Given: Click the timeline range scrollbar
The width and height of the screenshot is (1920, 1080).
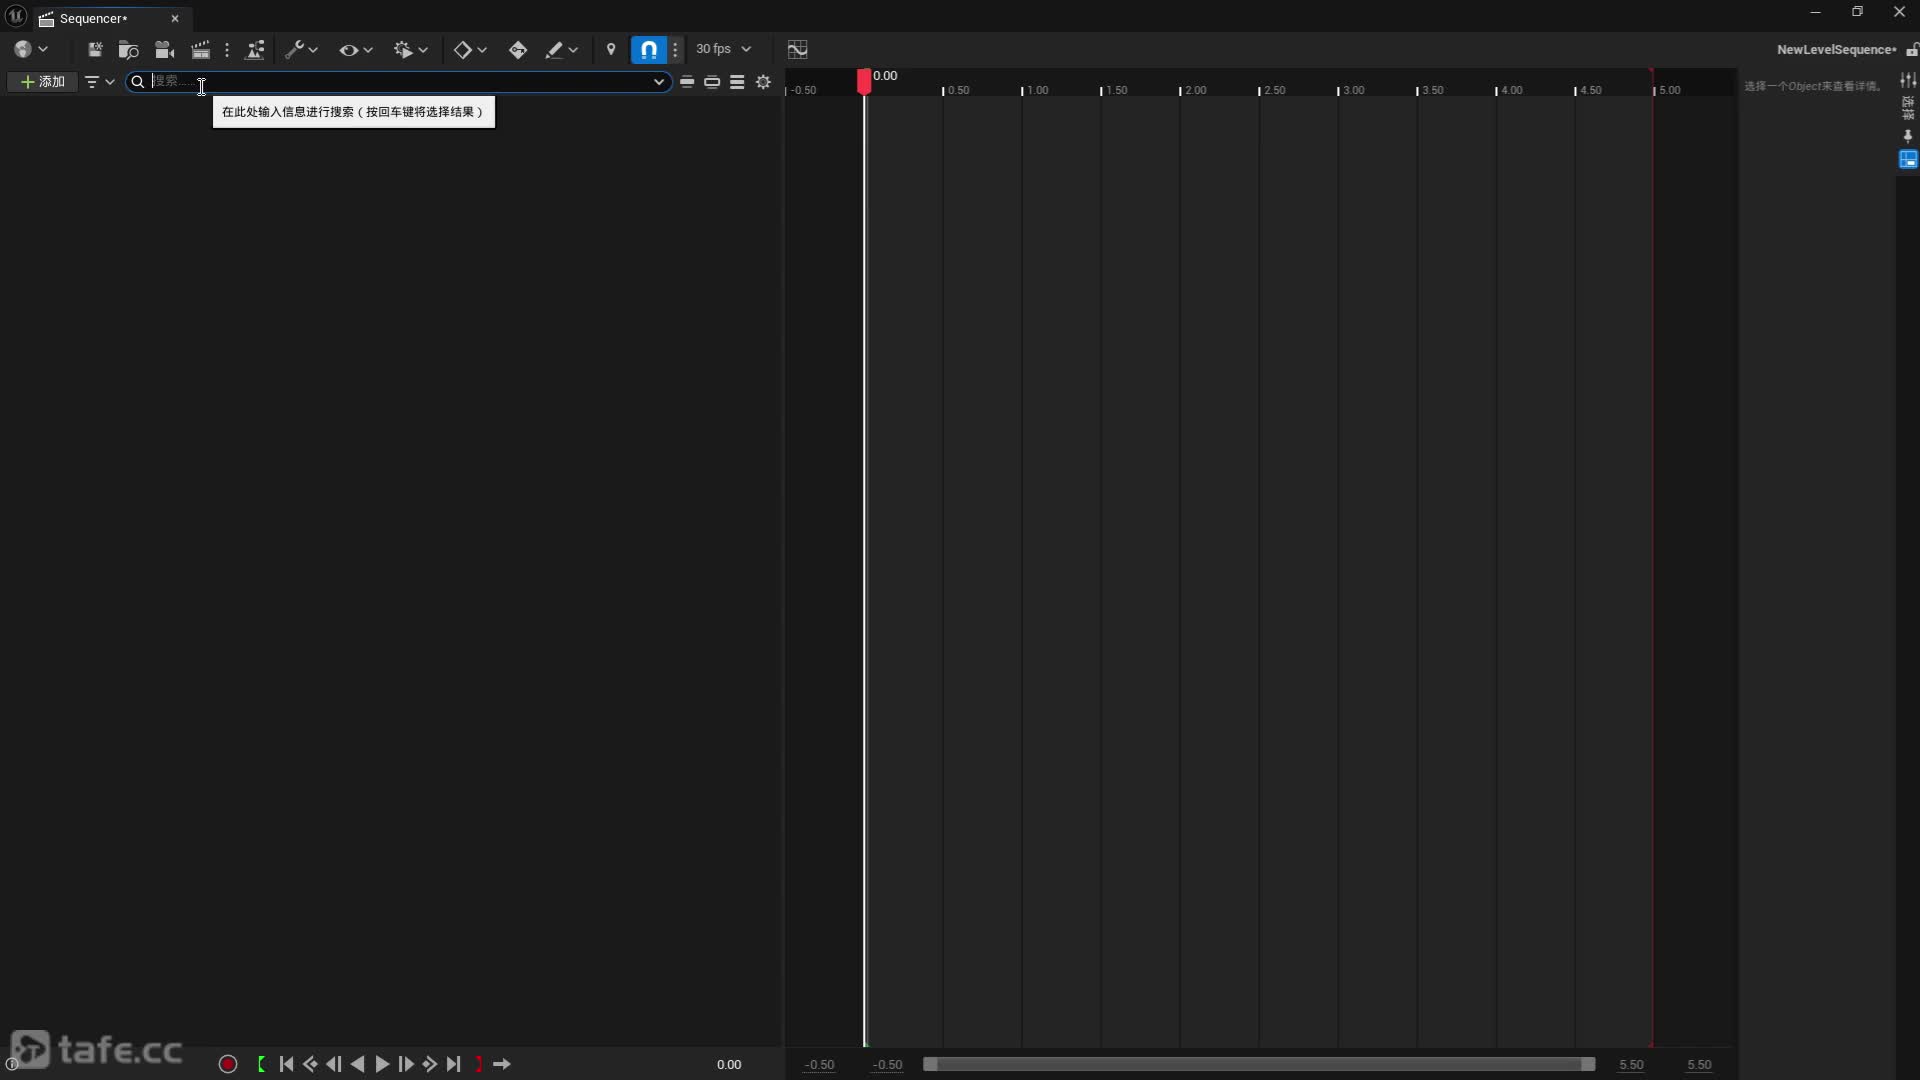Looking at the screenshot, I should 1258,1064.
